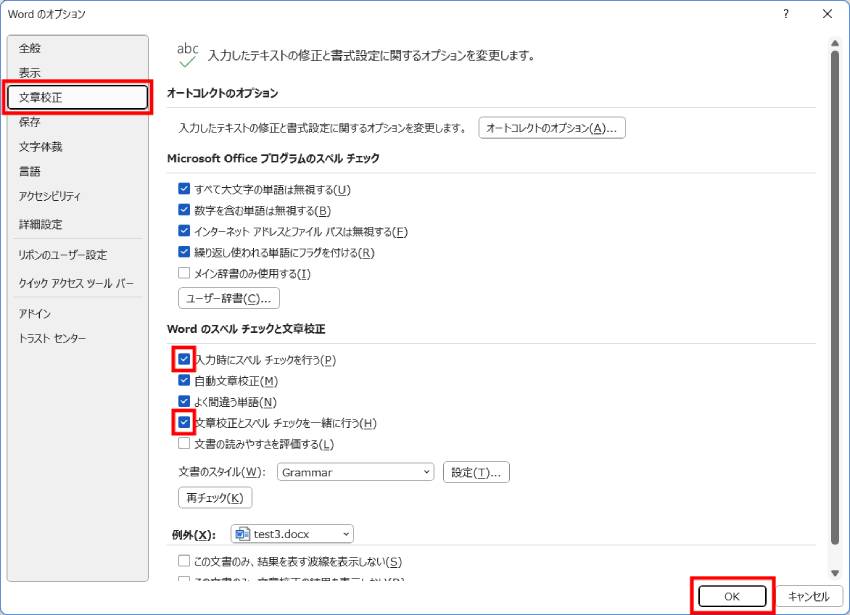The height and width of the screenshot is (615, 850).
Task: Toggle 入力時にスペル チェックを行う checkbox
Action: tap(184, 359)
